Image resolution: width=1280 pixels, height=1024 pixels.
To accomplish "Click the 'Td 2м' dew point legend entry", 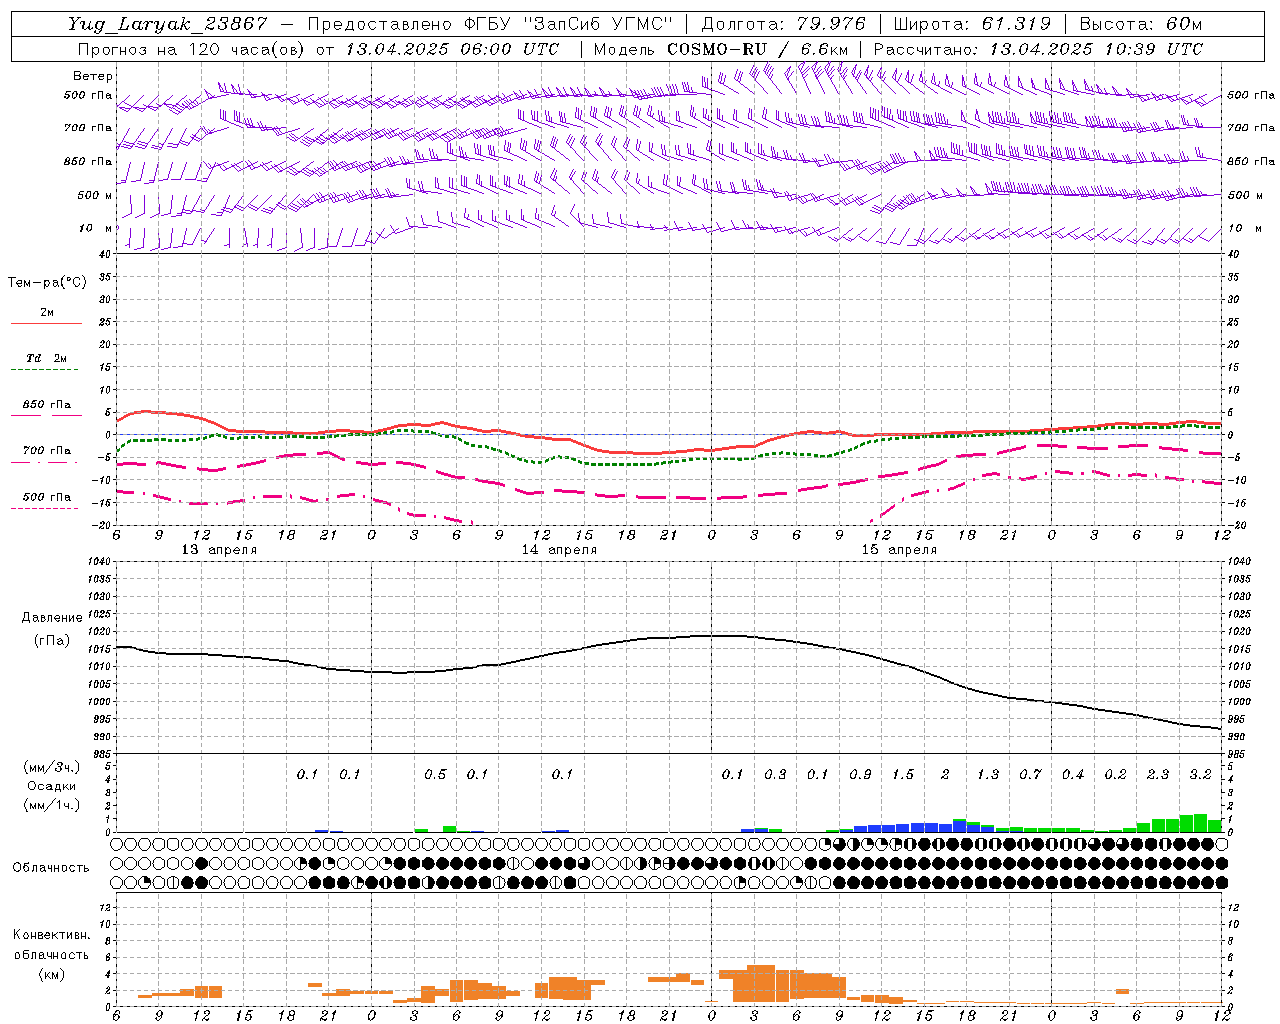I will (47, 358).
